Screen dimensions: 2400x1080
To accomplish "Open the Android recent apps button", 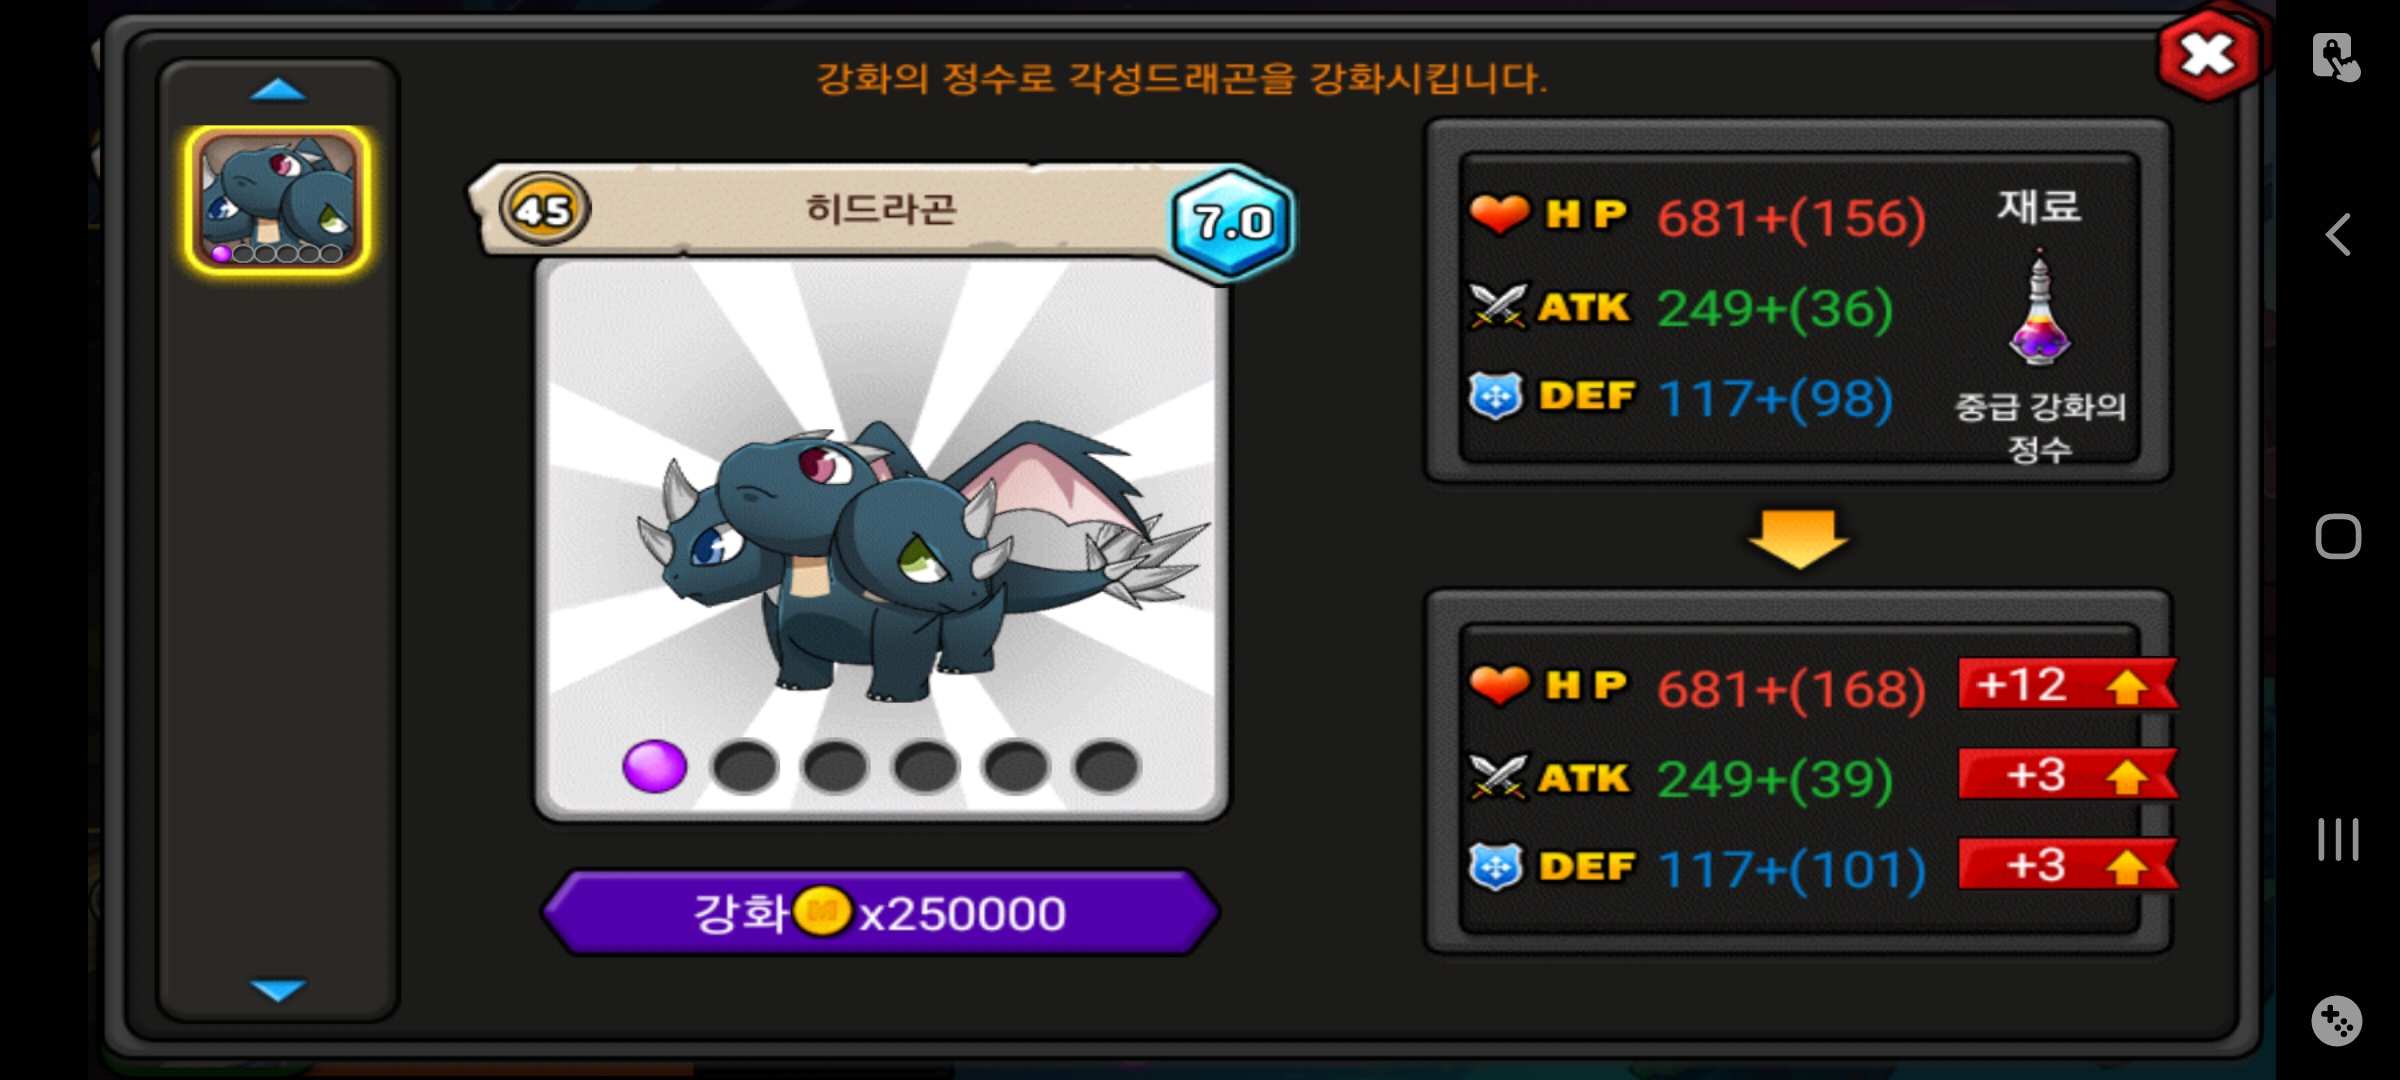I will (x=2338, y=839).
